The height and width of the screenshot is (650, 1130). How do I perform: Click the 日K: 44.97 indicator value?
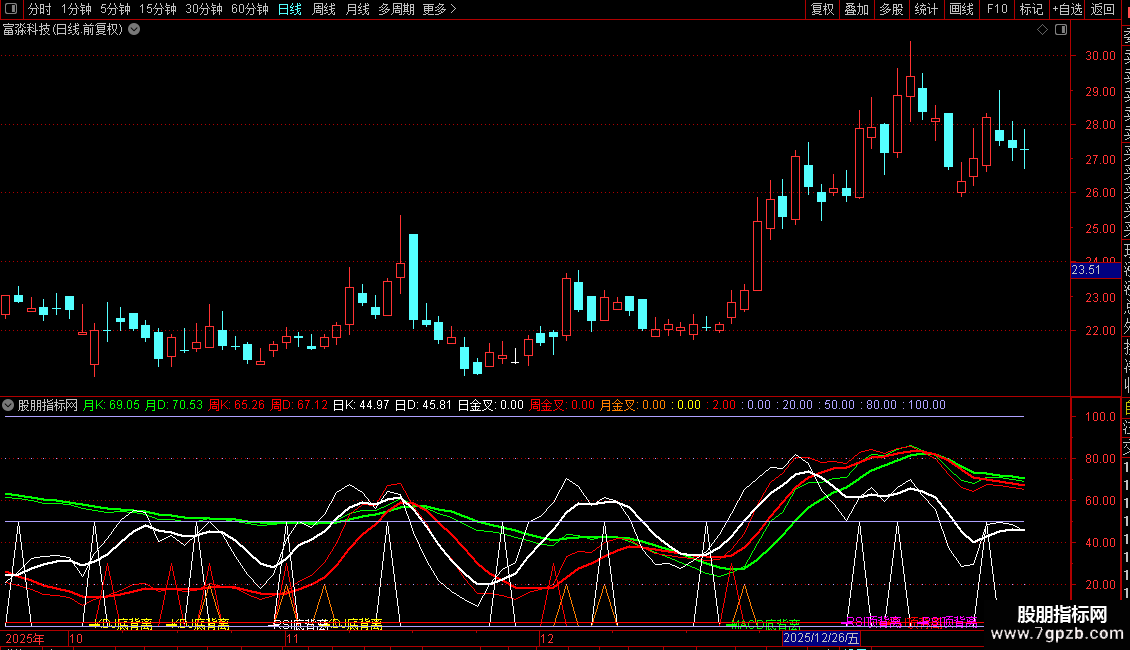tap(361, 405)
